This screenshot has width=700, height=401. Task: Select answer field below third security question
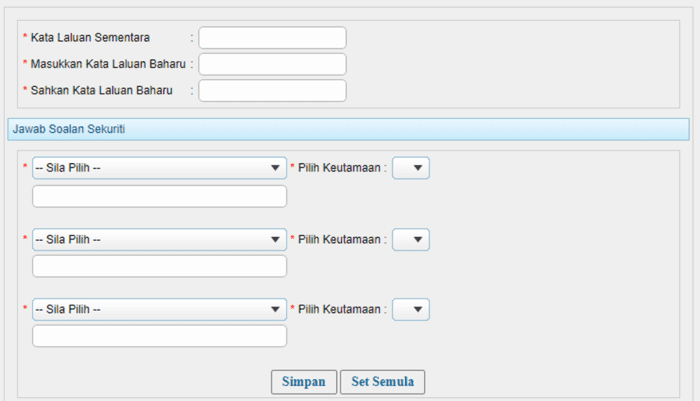click(159, 336)
